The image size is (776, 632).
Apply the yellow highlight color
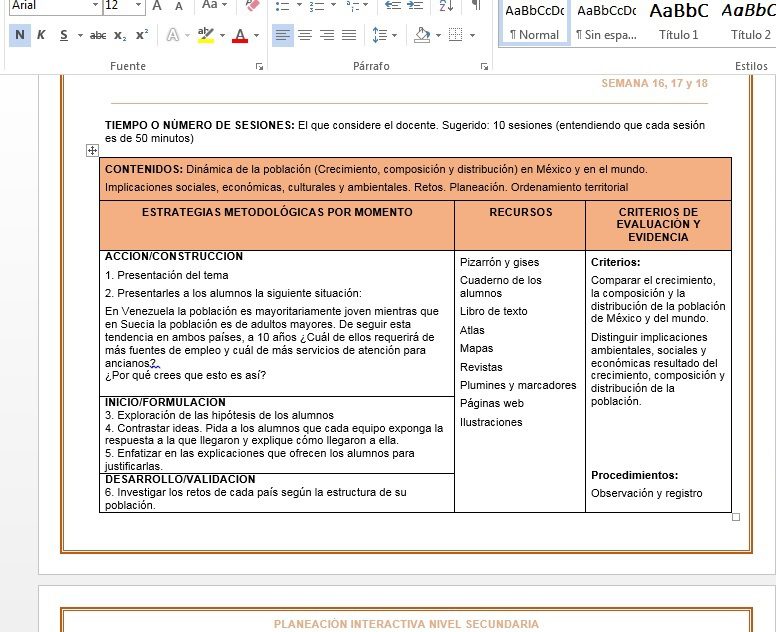pos(205,35)
